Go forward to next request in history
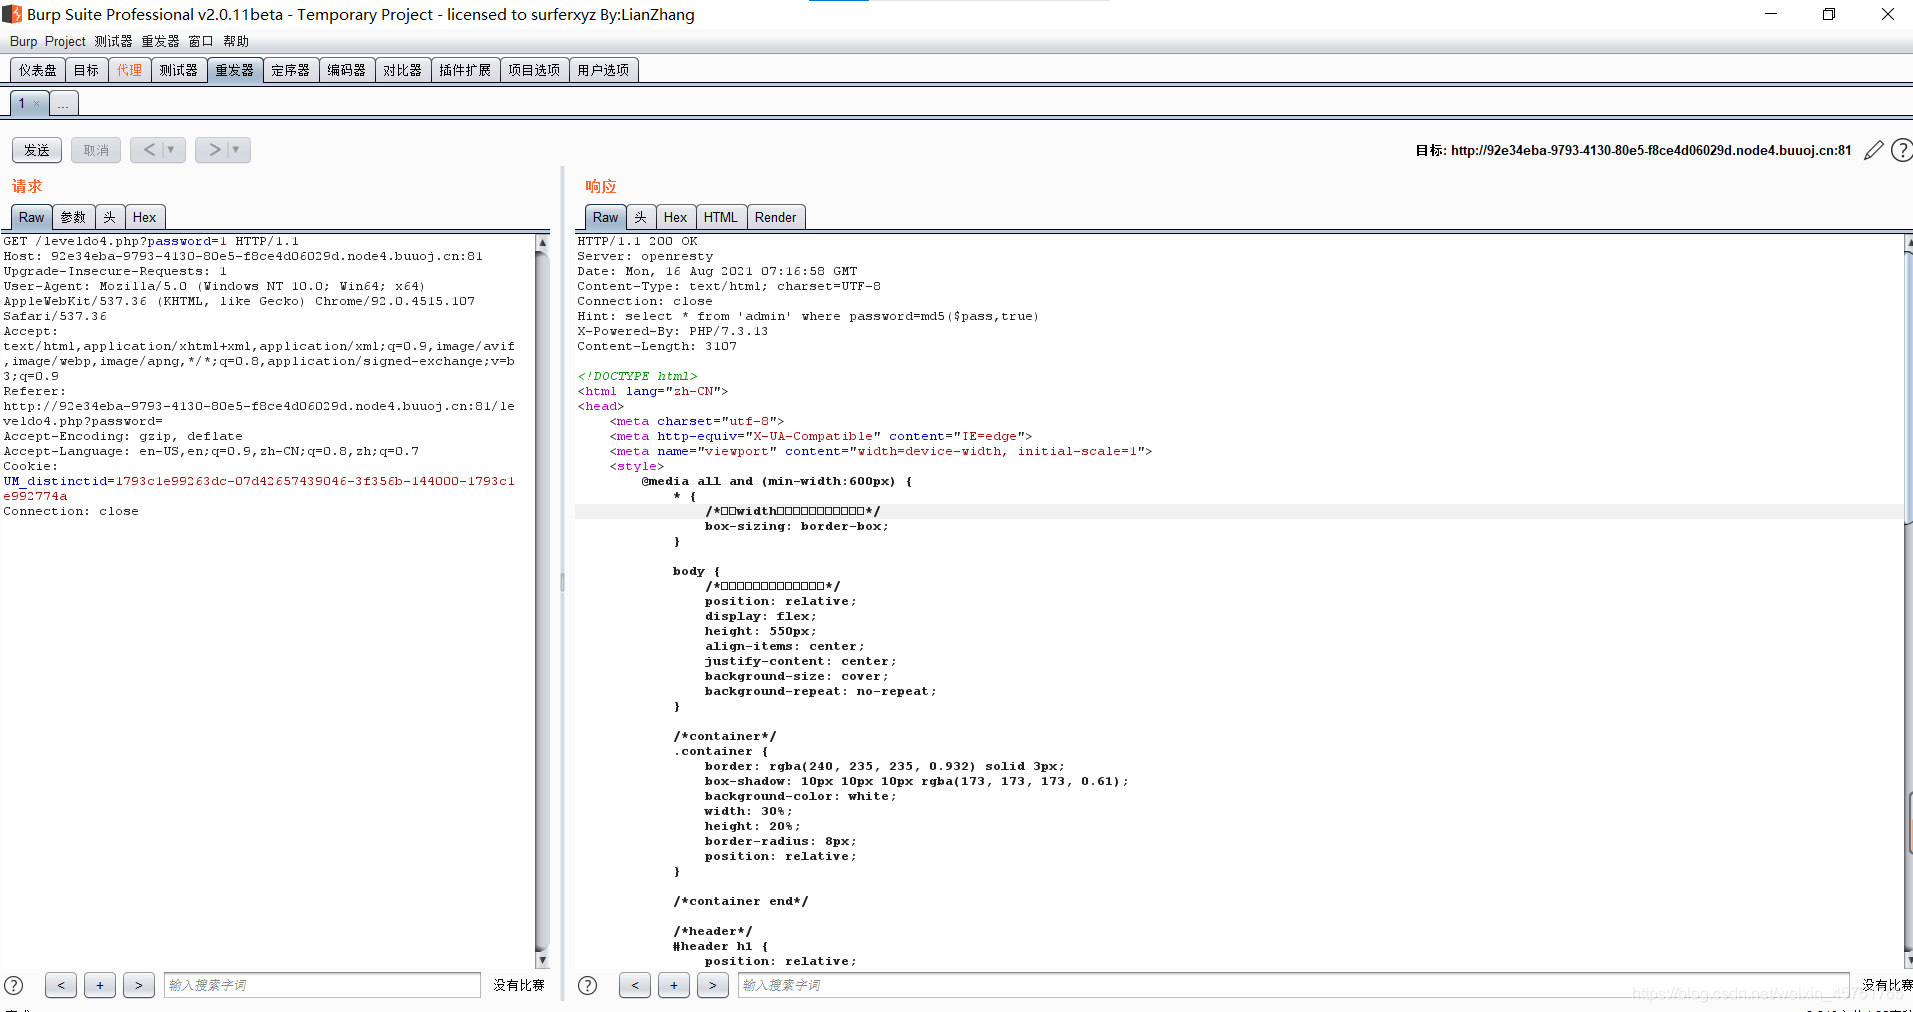 click(213, 150)
